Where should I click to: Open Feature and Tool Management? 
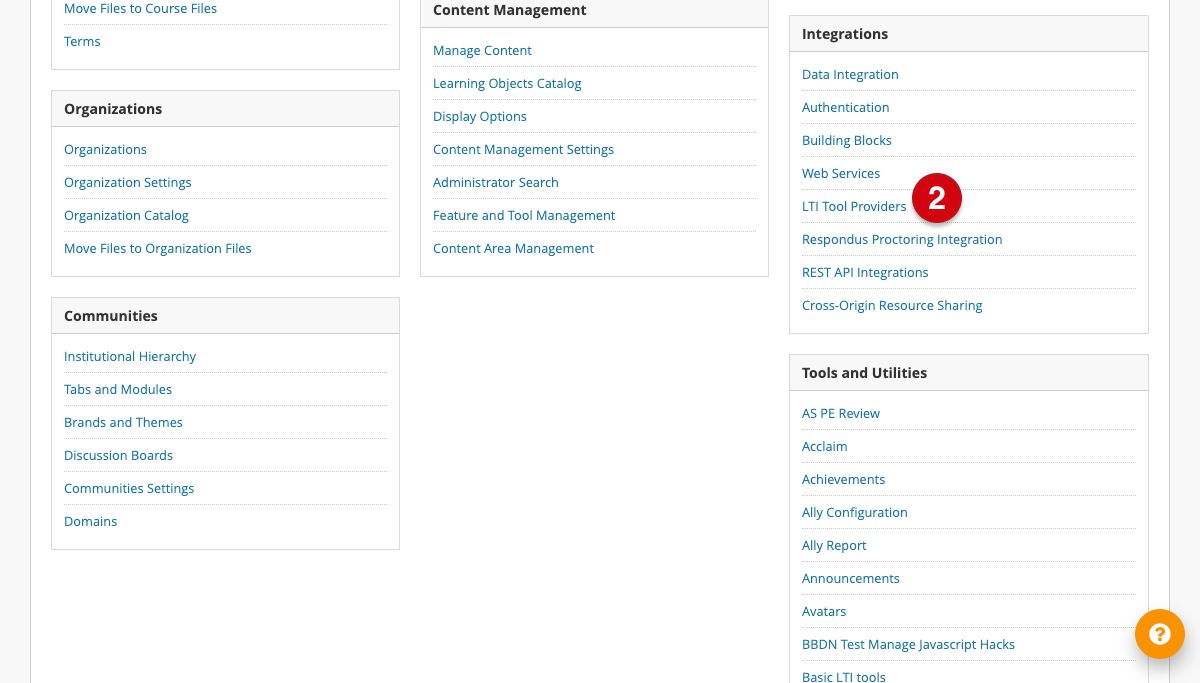(524, 215)
